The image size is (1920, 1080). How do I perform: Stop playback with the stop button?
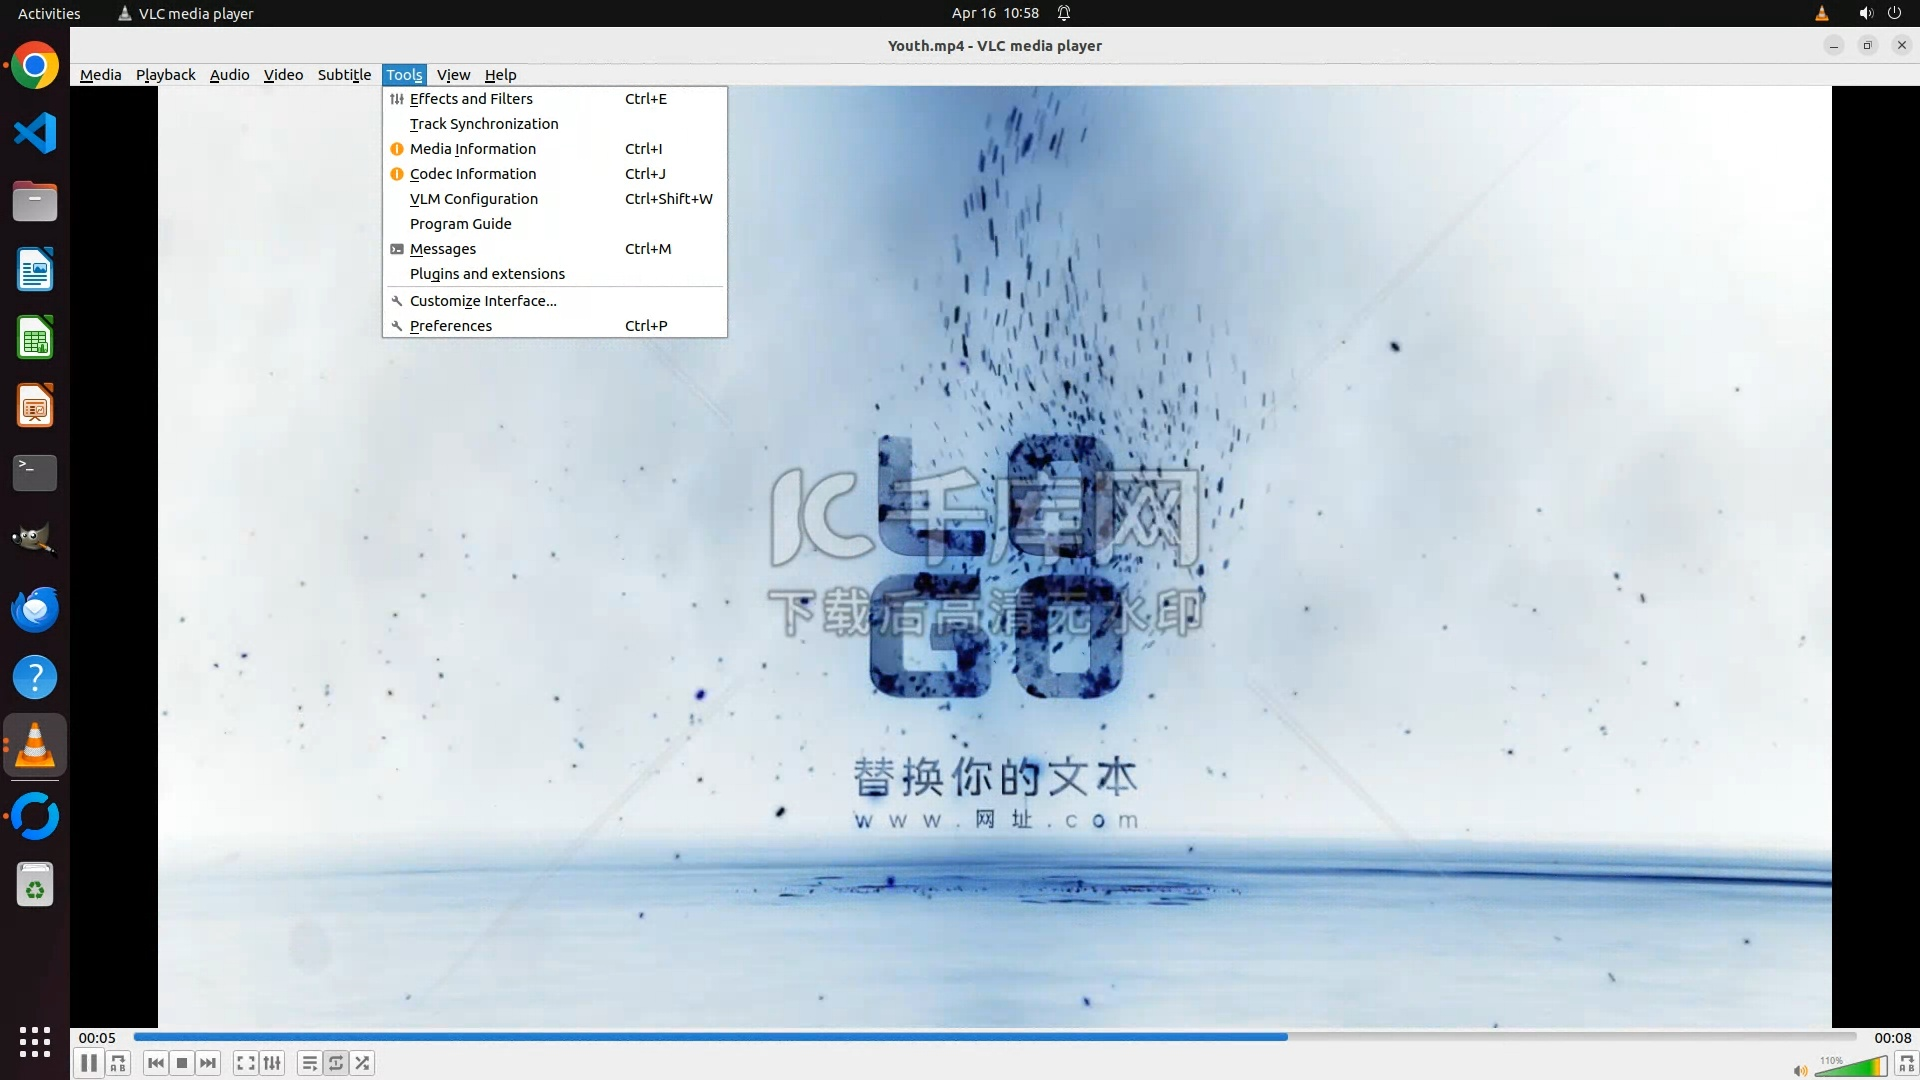[182, 1063]
